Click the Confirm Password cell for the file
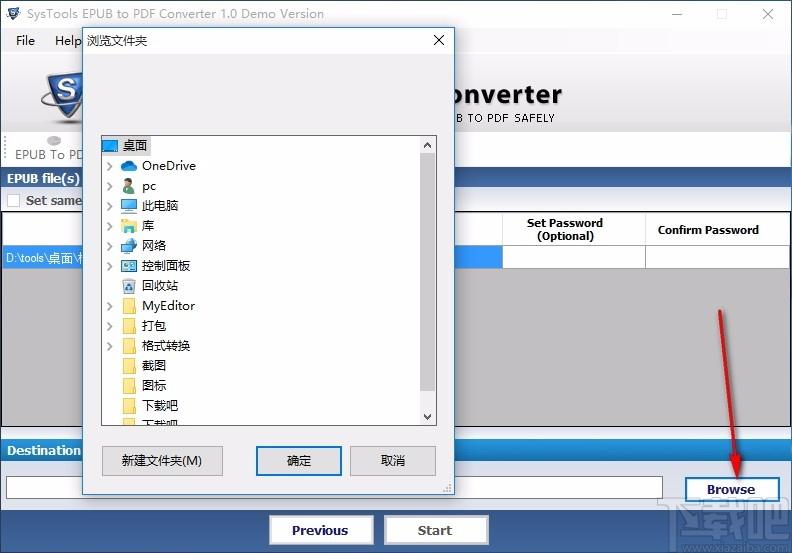The width and height of the screenshot is (792, 553). tap(717, 257)
